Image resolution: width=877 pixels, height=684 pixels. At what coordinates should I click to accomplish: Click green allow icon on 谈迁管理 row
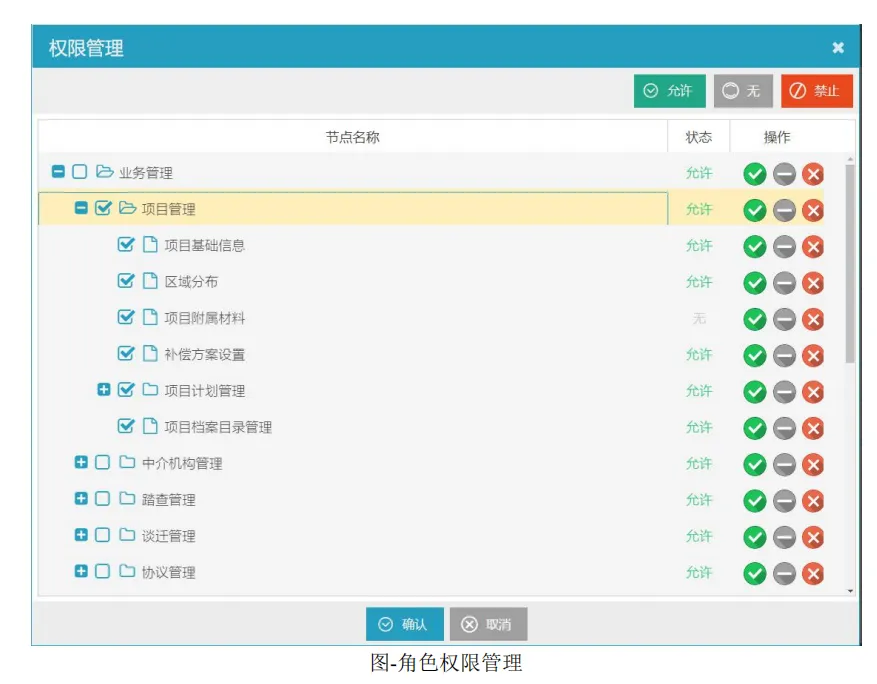(757, 536)
